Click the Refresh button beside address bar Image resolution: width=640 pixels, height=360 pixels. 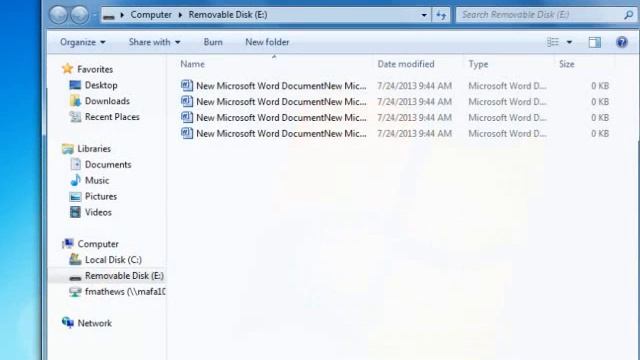coord(441,15)
